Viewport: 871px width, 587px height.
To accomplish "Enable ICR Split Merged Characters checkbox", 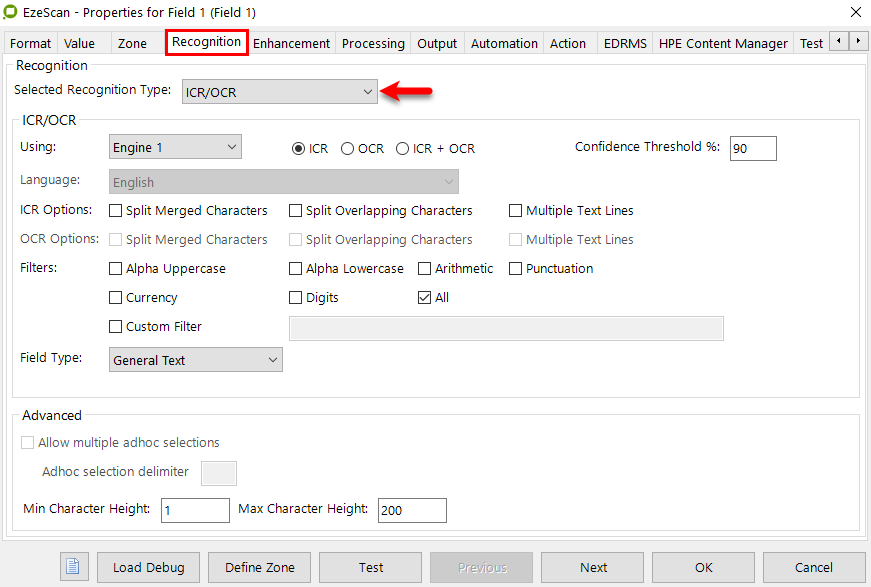I will tap(117, 211).
